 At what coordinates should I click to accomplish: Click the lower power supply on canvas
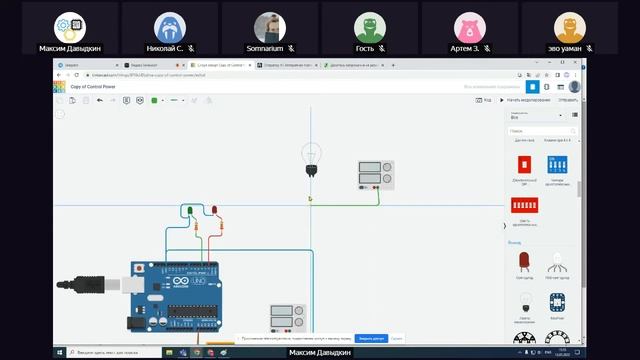[288, 319]
